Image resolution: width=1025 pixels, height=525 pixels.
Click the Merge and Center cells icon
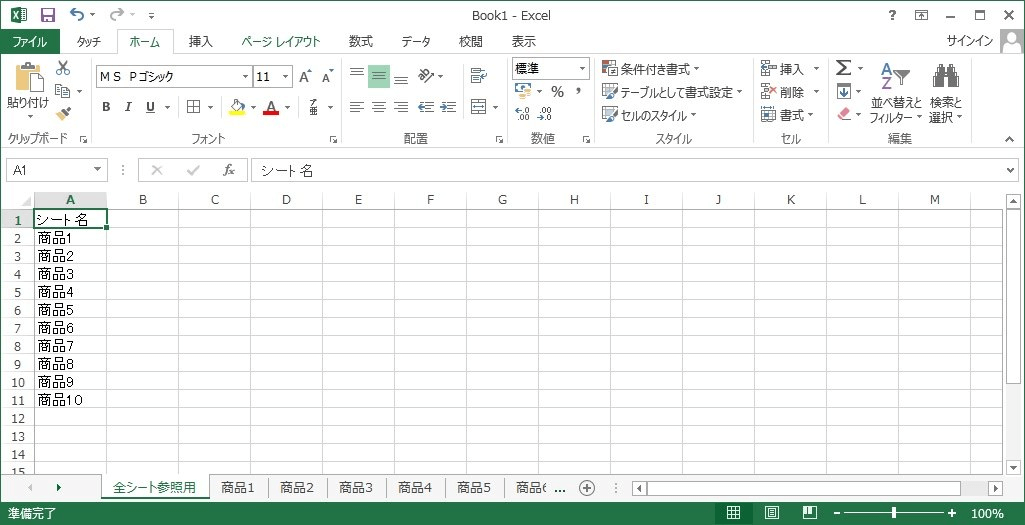(478, 107)
